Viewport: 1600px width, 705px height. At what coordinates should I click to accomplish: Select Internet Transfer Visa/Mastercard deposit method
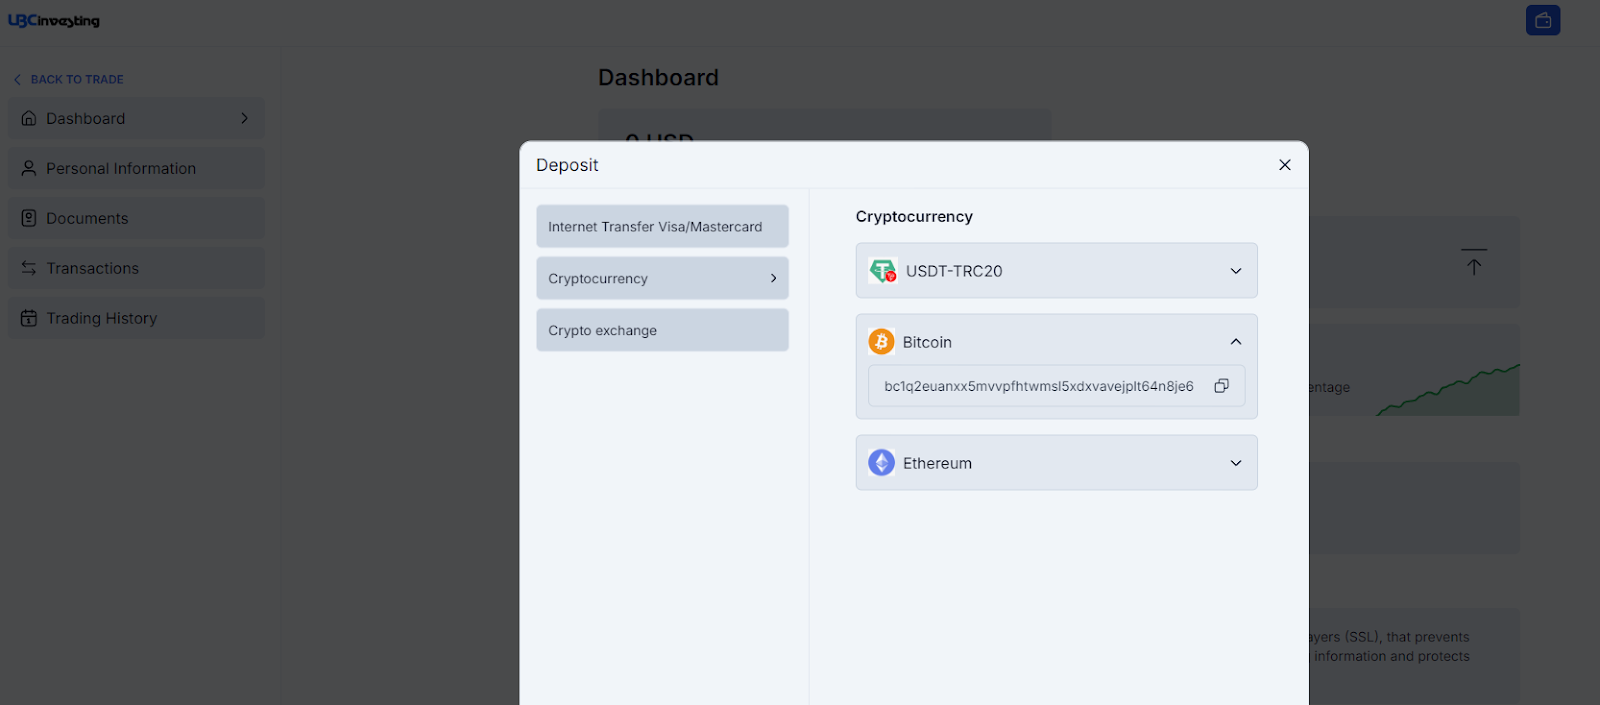coord(662,227)
